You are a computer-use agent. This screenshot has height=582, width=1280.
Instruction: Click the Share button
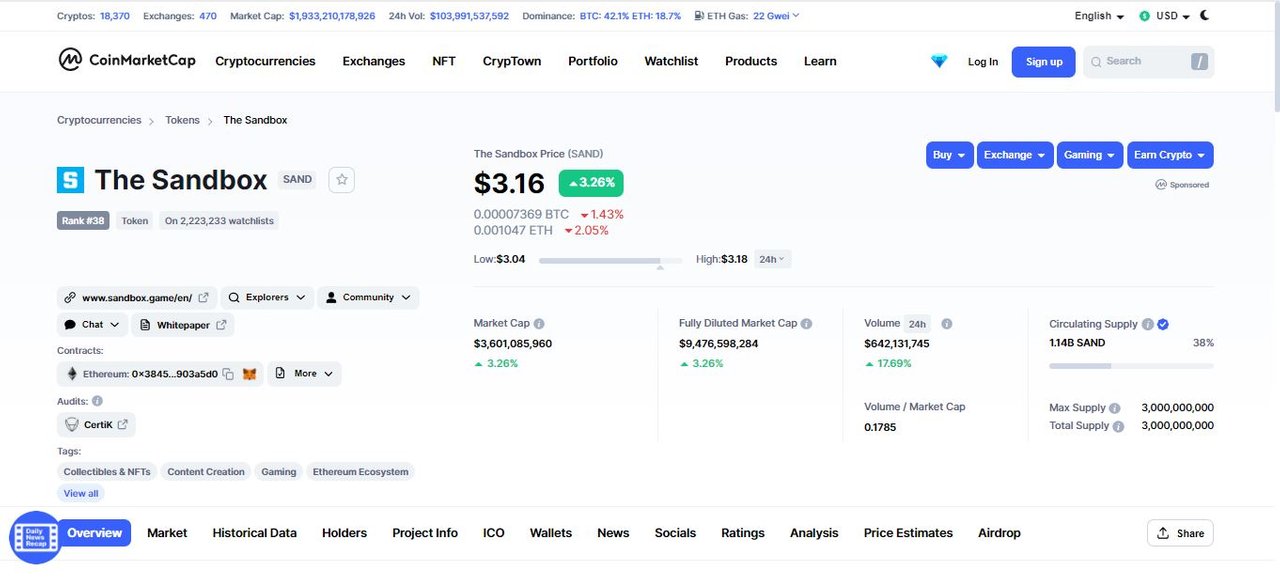[x=1180, y=533]
